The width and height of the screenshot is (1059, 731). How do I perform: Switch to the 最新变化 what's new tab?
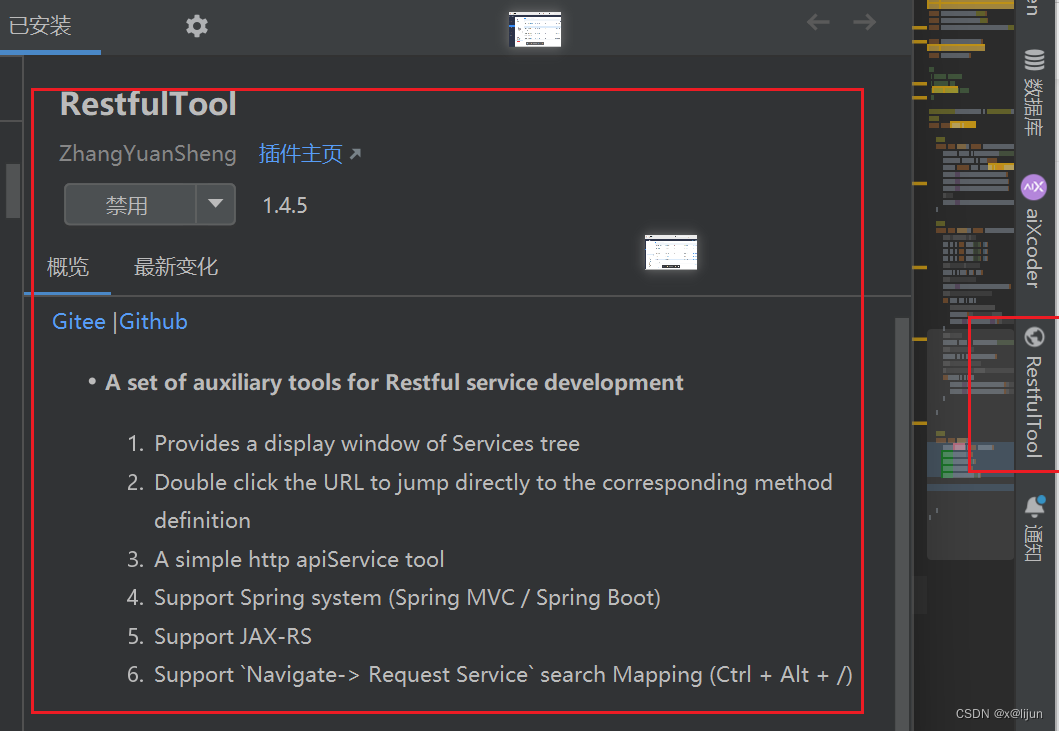pyautogui.click(x=176, y=267)
